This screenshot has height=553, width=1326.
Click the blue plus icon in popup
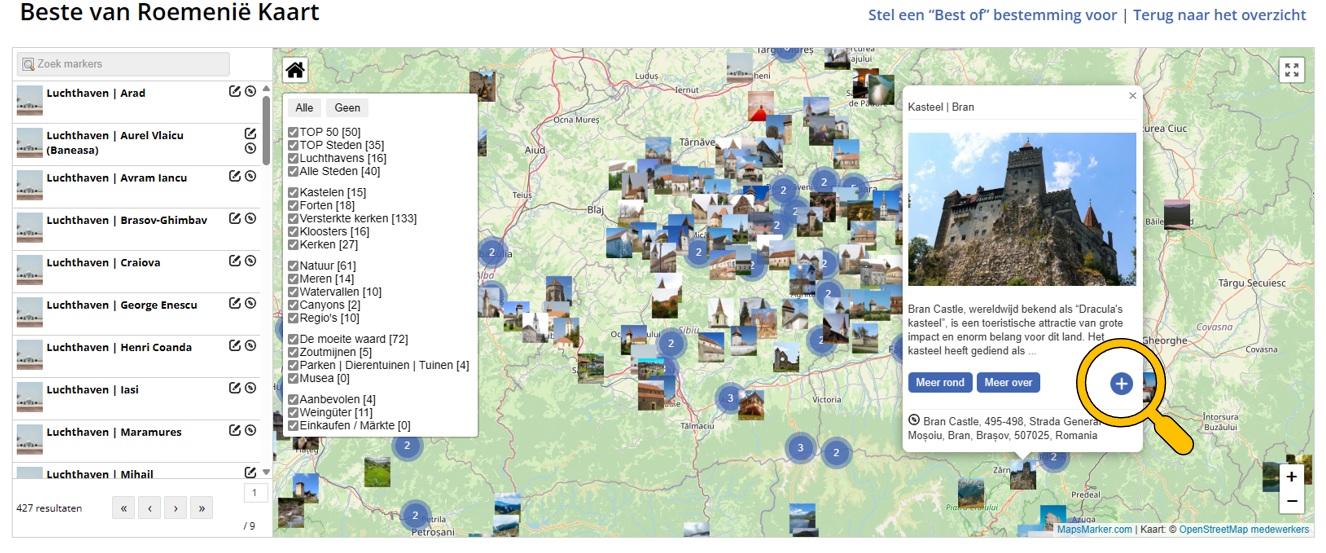[1121, 383]
